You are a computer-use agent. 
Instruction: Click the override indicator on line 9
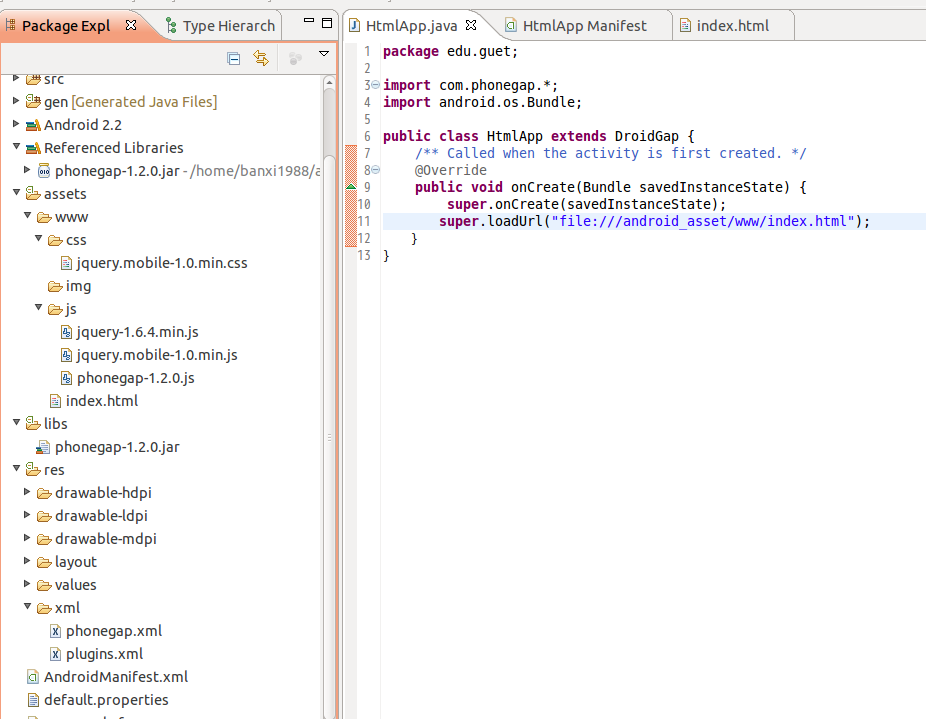click(351, 187)
